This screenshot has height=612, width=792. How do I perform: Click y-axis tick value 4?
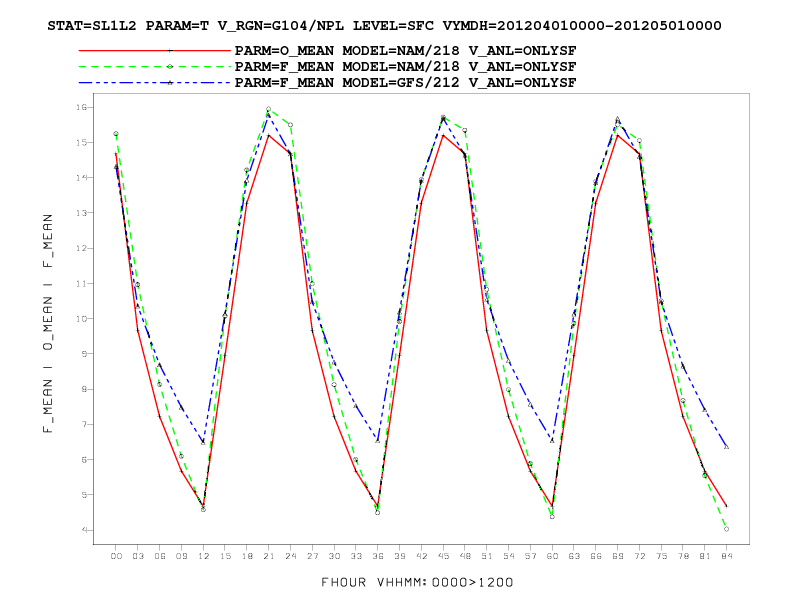[x=83, y=530]
